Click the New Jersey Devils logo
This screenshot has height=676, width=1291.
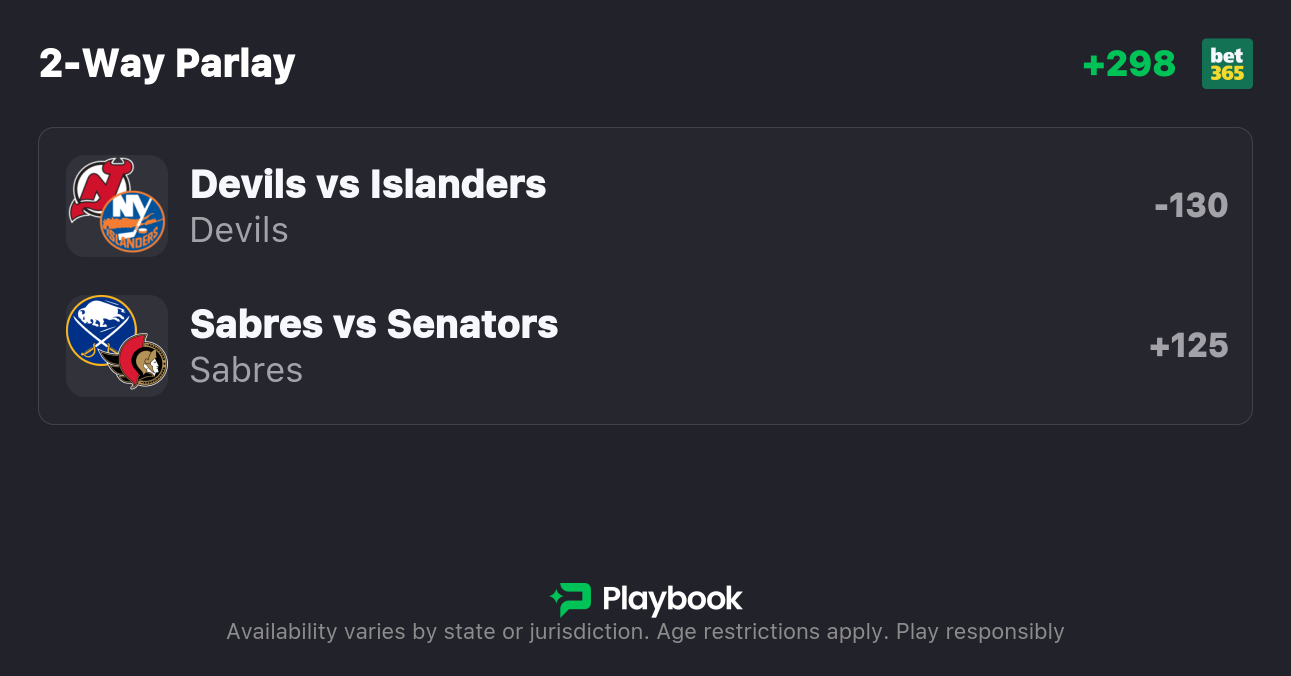[x=100, y=188]
